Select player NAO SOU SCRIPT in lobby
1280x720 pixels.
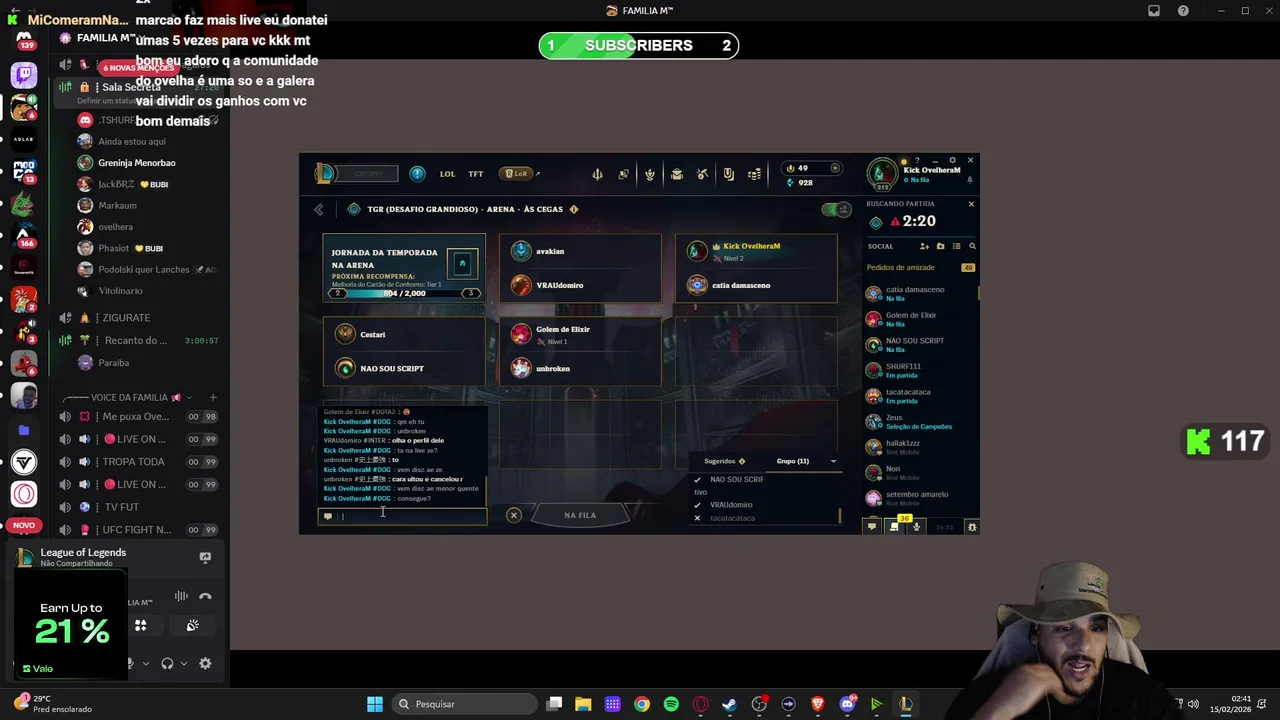click(404, 368)
